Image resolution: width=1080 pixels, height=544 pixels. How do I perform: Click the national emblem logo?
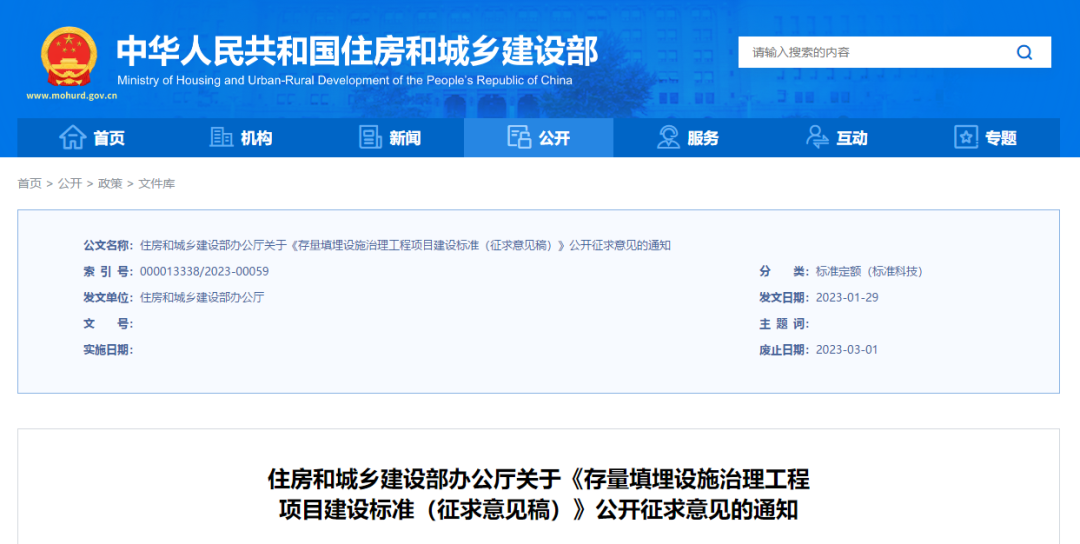(69, 56)
